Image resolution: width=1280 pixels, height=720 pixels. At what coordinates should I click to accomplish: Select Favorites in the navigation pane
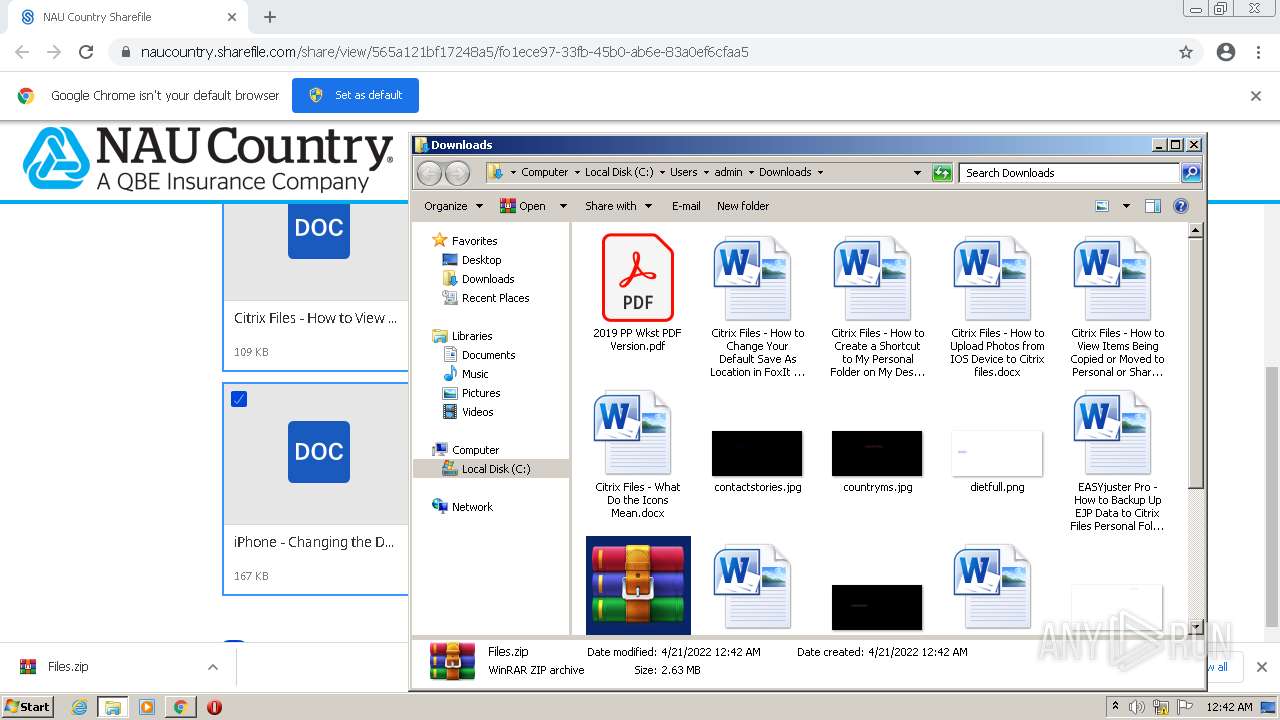point(474,241)
